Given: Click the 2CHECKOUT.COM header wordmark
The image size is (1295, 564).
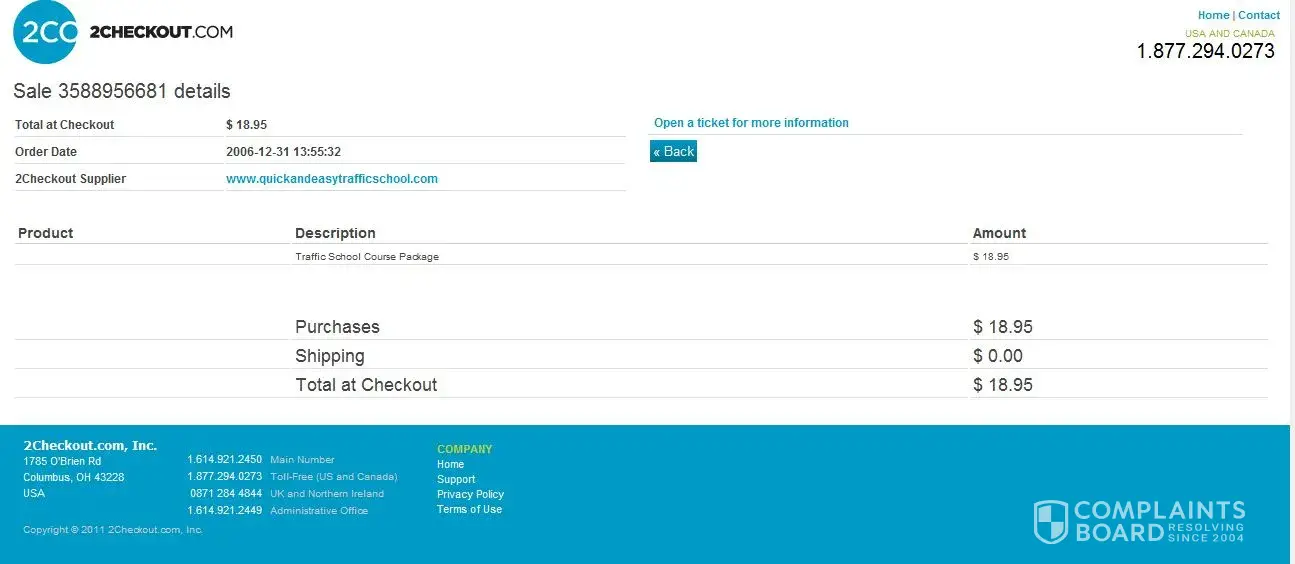Looking at the screenshot, I should [x=161, y=32].
